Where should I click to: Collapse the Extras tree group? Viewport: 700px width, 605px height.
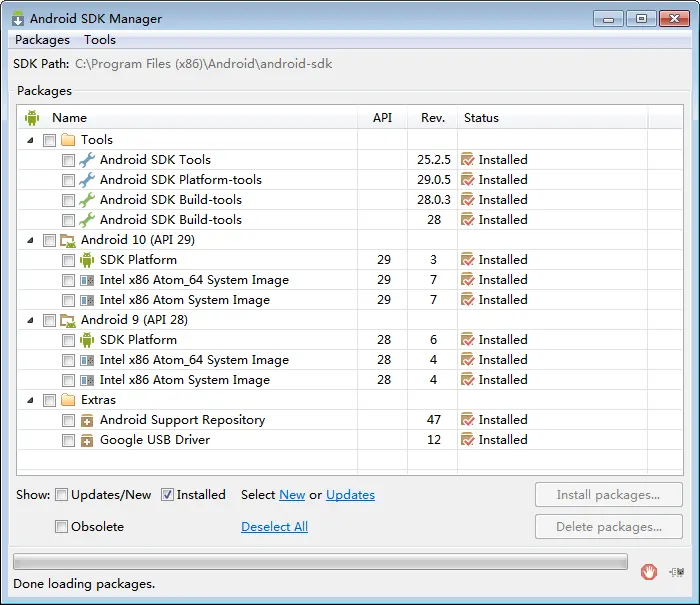(30, 400)
